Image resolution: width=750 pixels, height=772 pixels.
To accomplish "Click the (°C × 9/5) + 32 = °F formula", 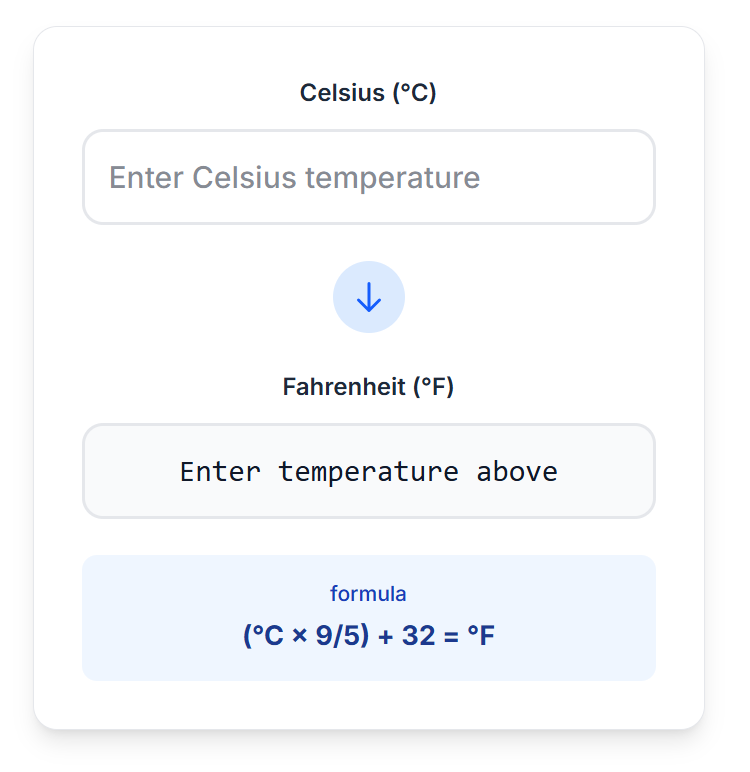I will [x=369, y=635].
